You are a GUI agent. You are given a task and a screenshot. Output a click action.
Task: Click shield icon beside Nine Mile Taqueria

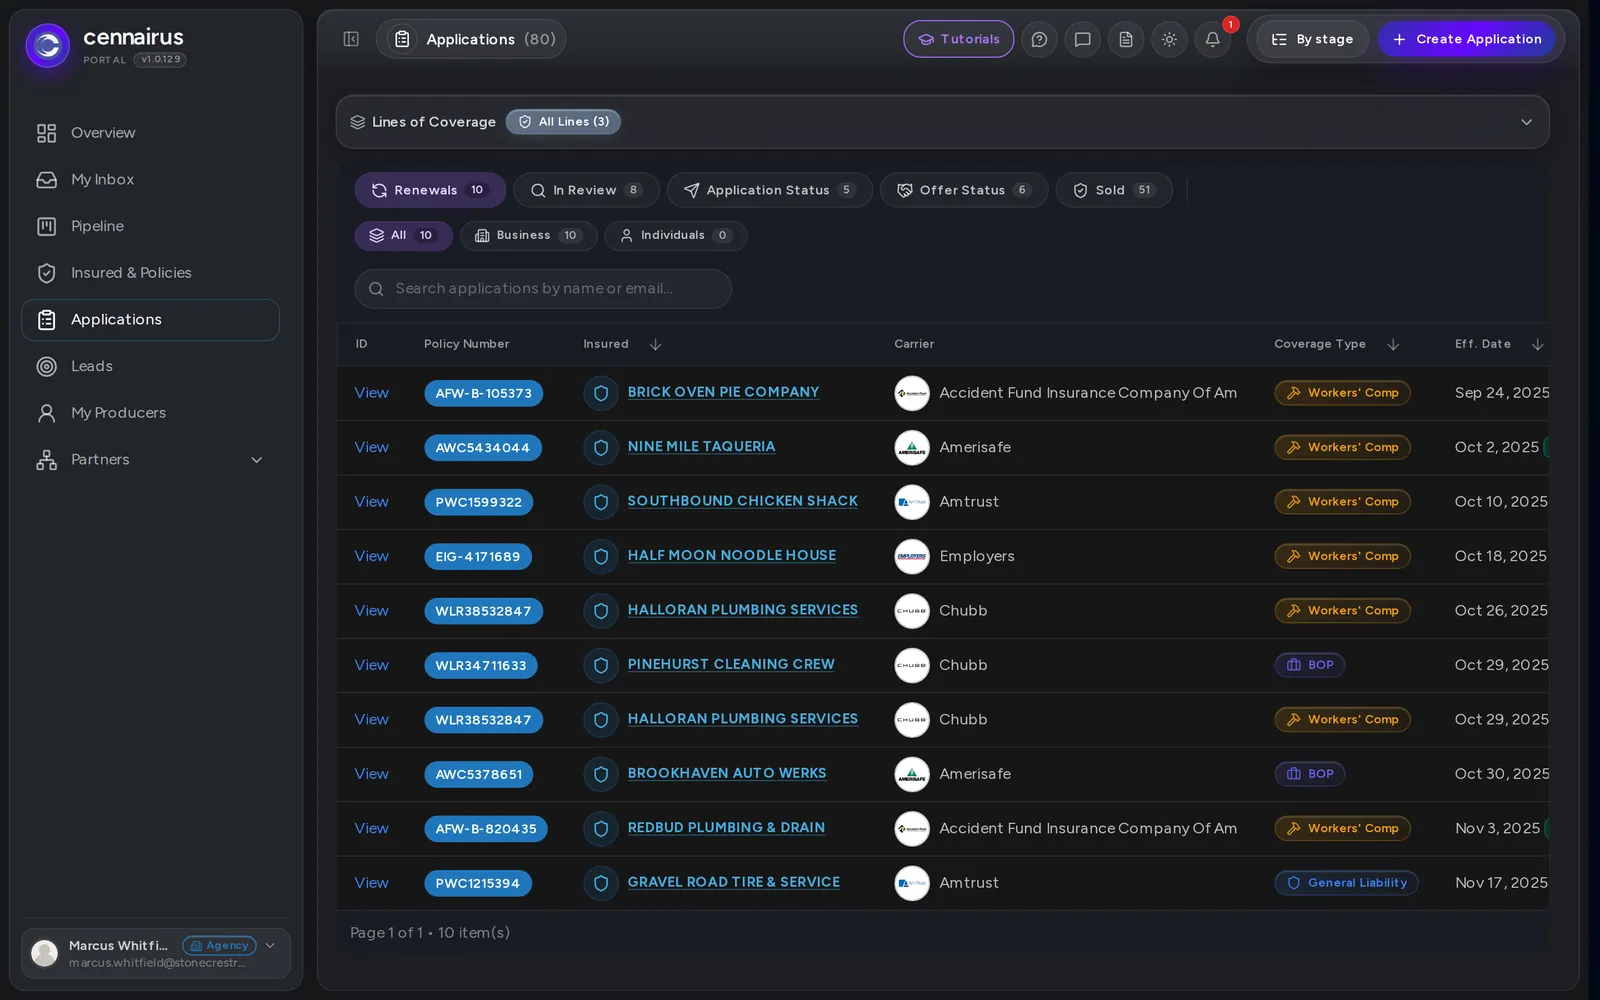point(601,447)
